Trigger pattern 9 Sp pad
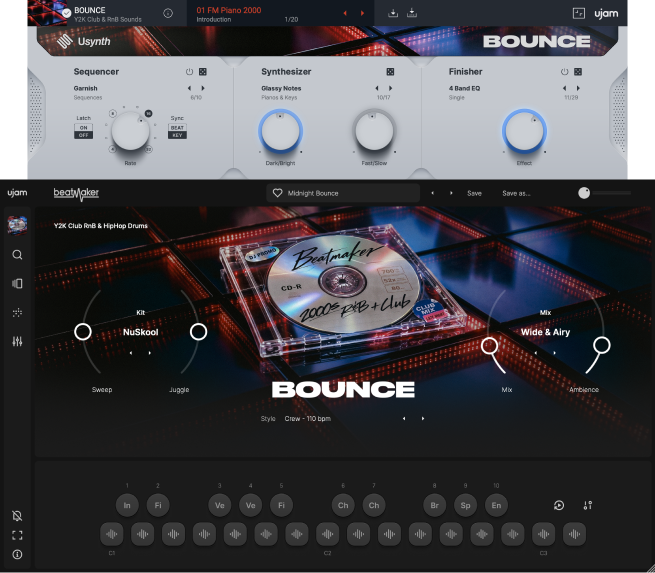This screenshot has width=655, height=573. 465,505
